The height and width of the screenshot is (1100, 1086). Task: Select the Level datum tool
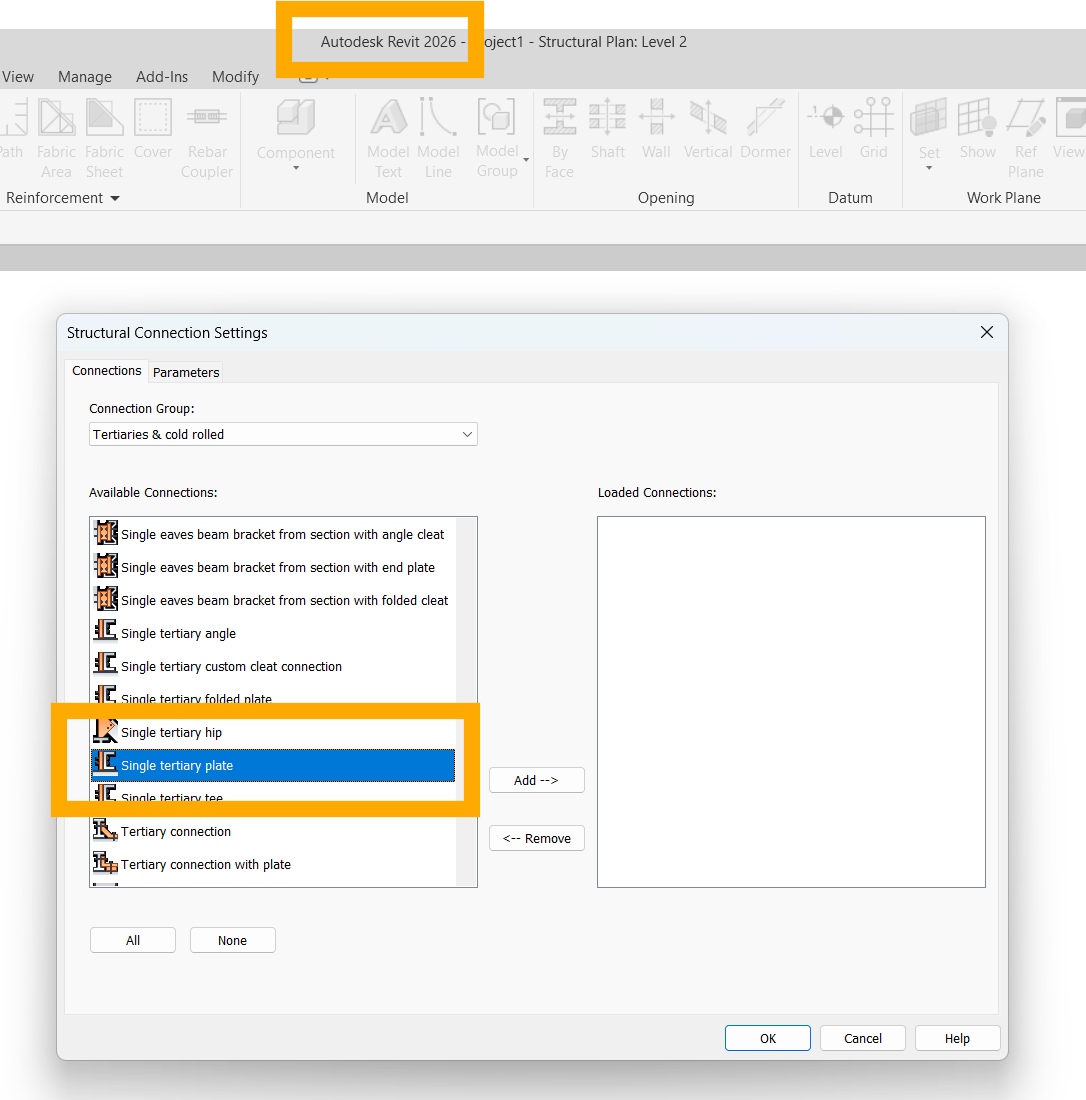click(x=825, y=130)
